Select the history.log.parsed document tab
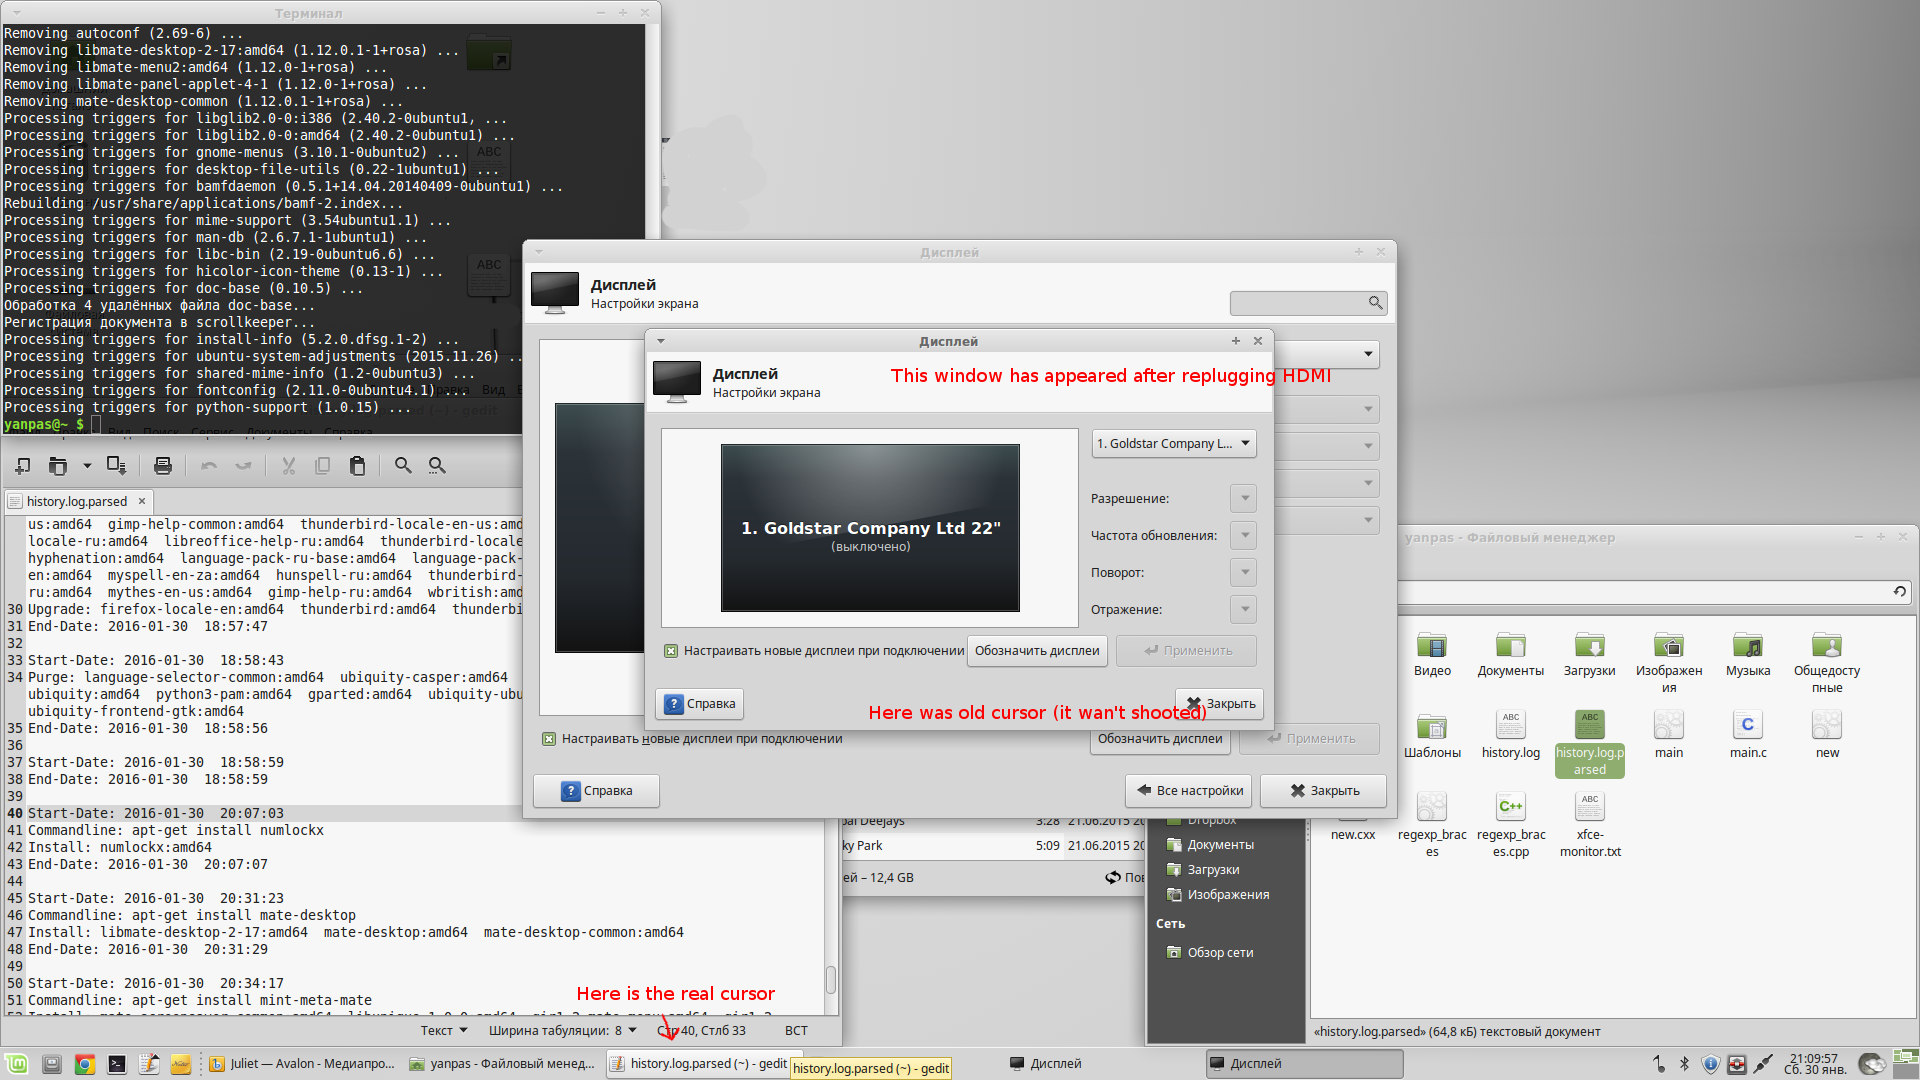 77,502
